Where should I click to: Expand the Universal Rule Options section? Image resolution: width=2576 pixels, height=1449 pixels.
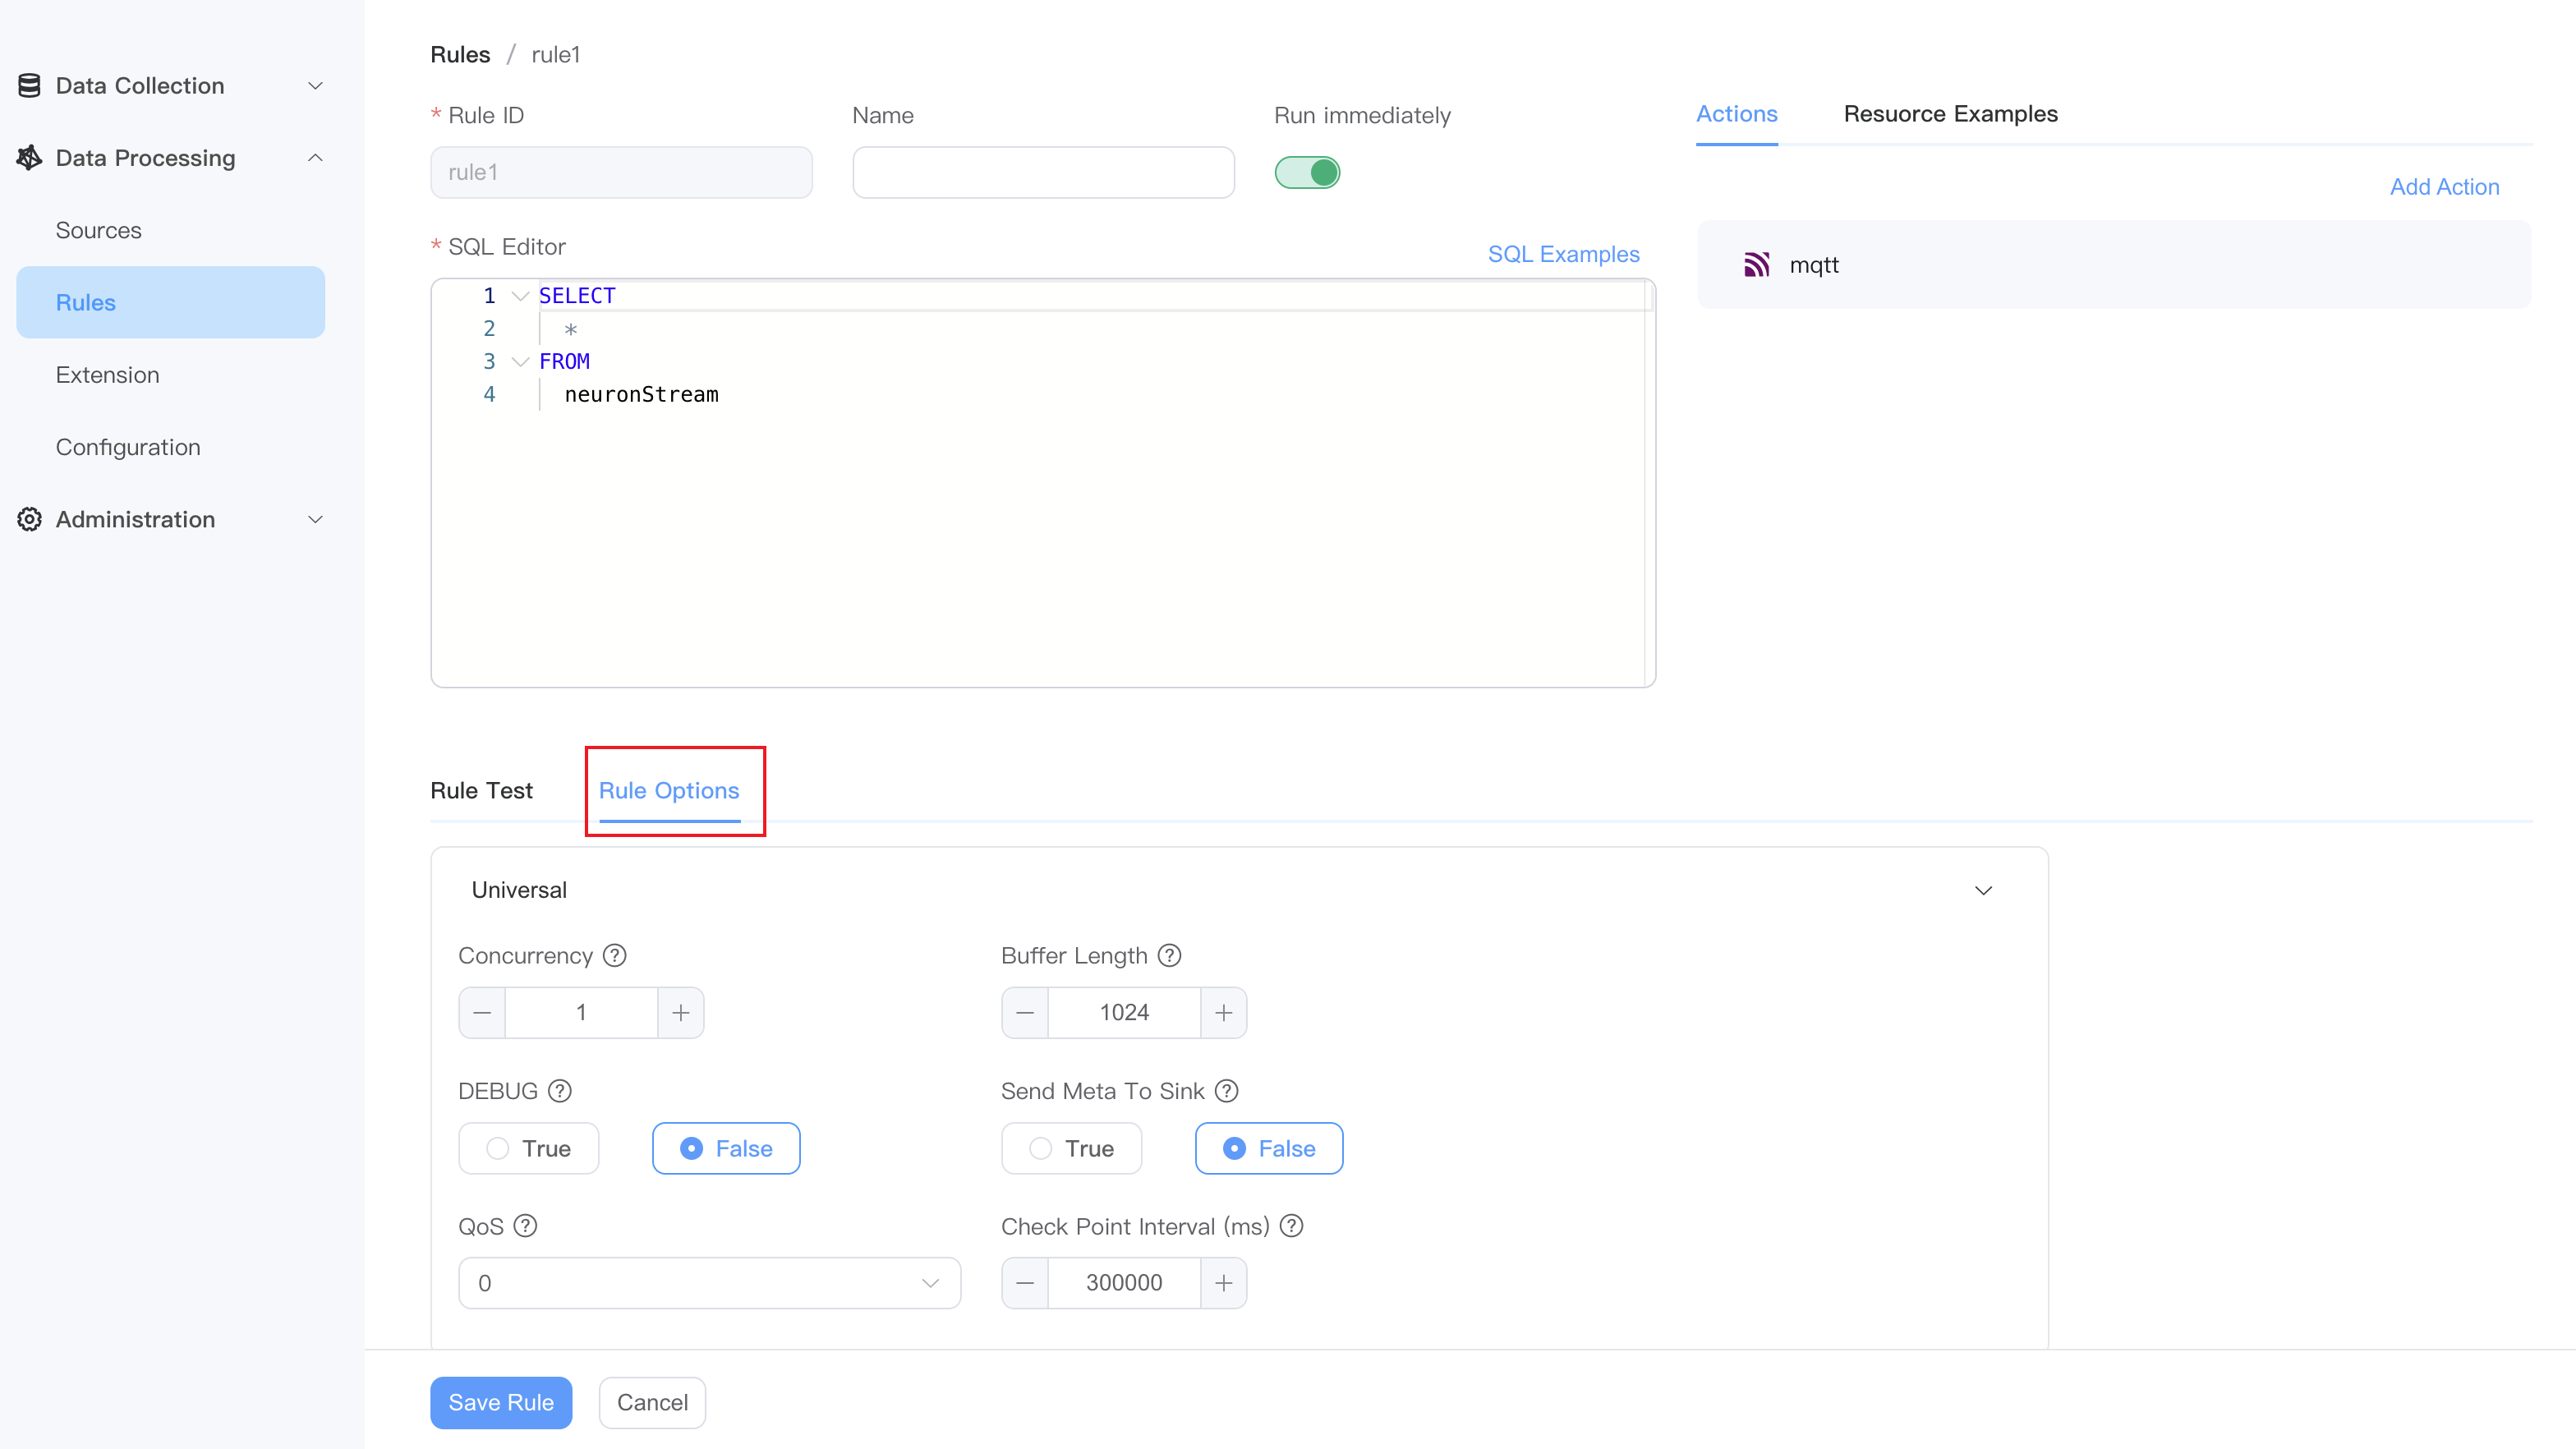tap(1983, 888)
